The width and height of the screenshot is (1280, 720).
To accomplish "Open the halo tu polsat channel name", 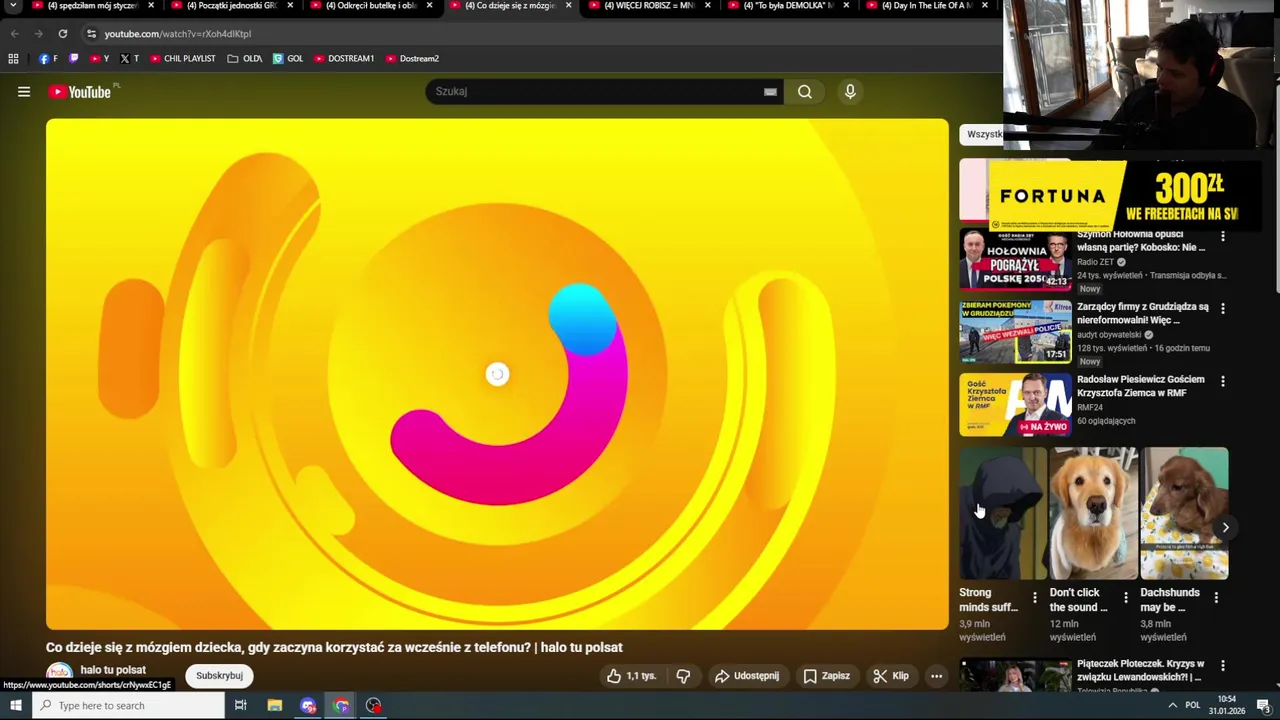I will pos(113,670).
